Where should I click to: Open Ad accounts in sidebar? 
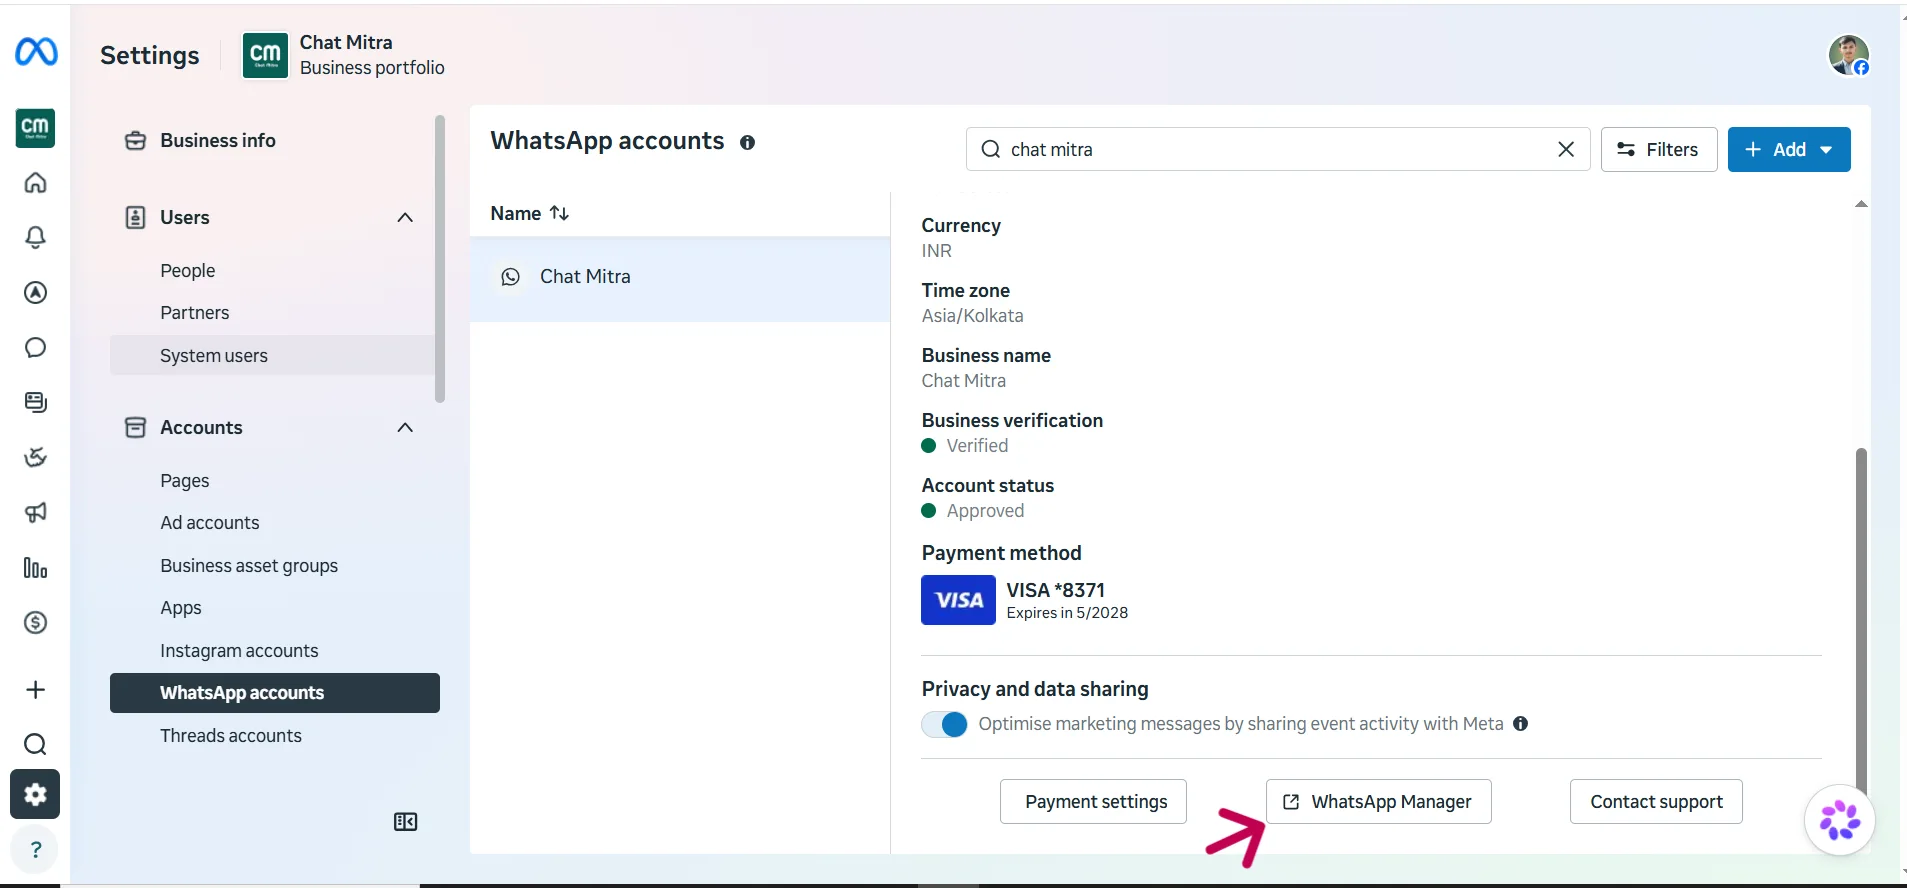(x=210, y=523)
